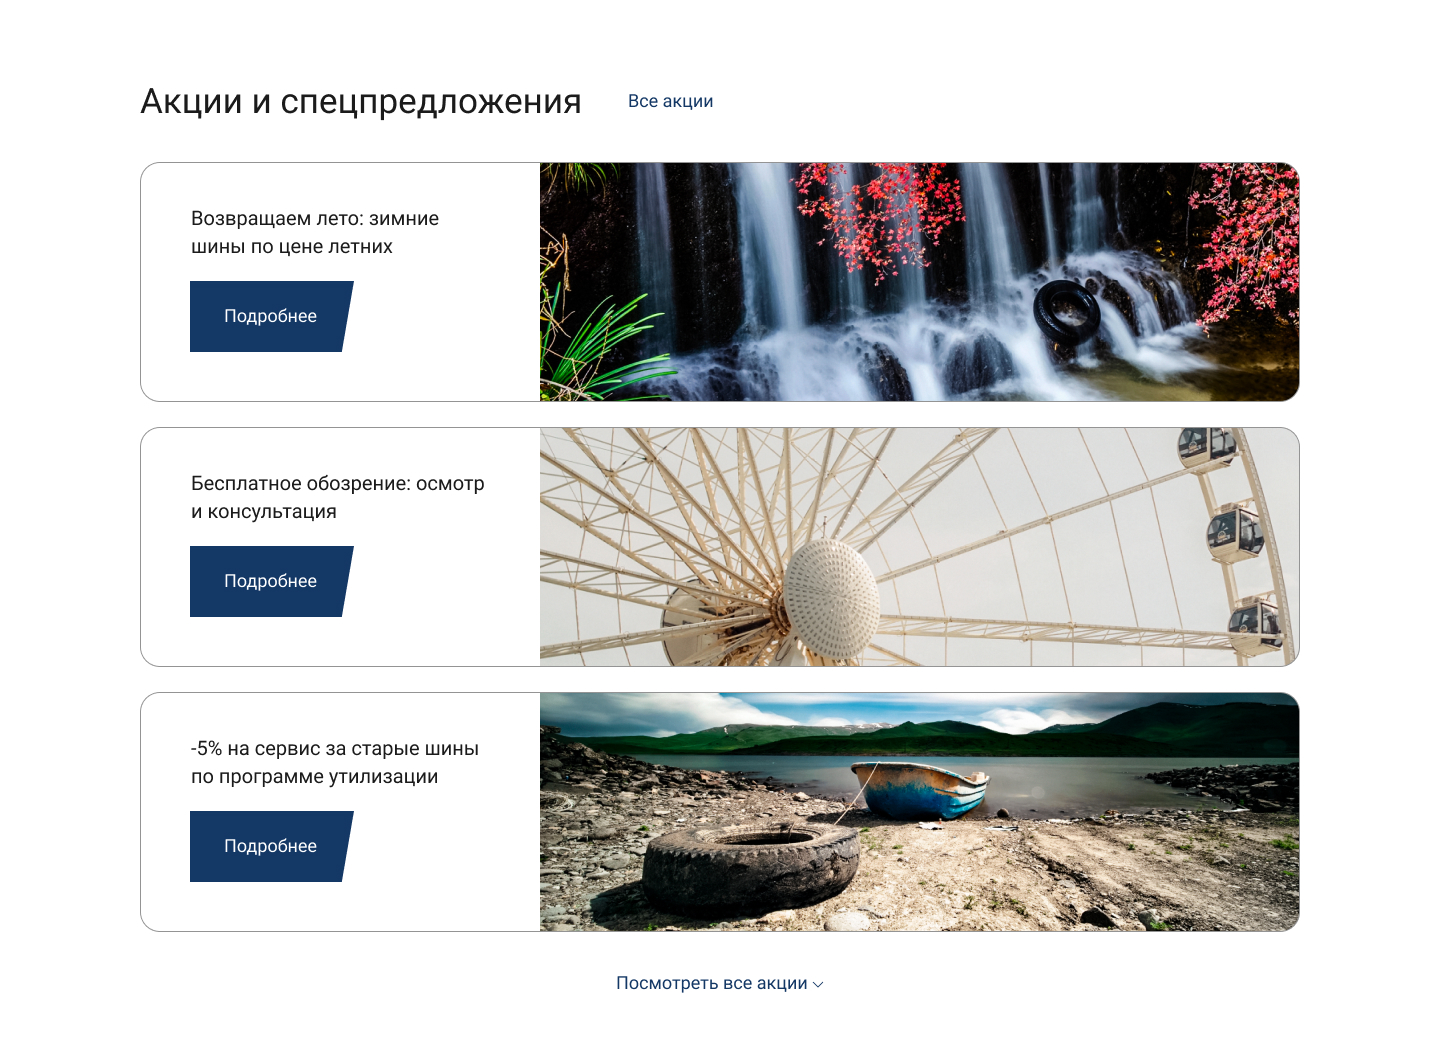Expand chevron next to 'Посмотреть все акции'
Image resolution: width=1440 pixels, height=1038 pixels.
(818, 984)
